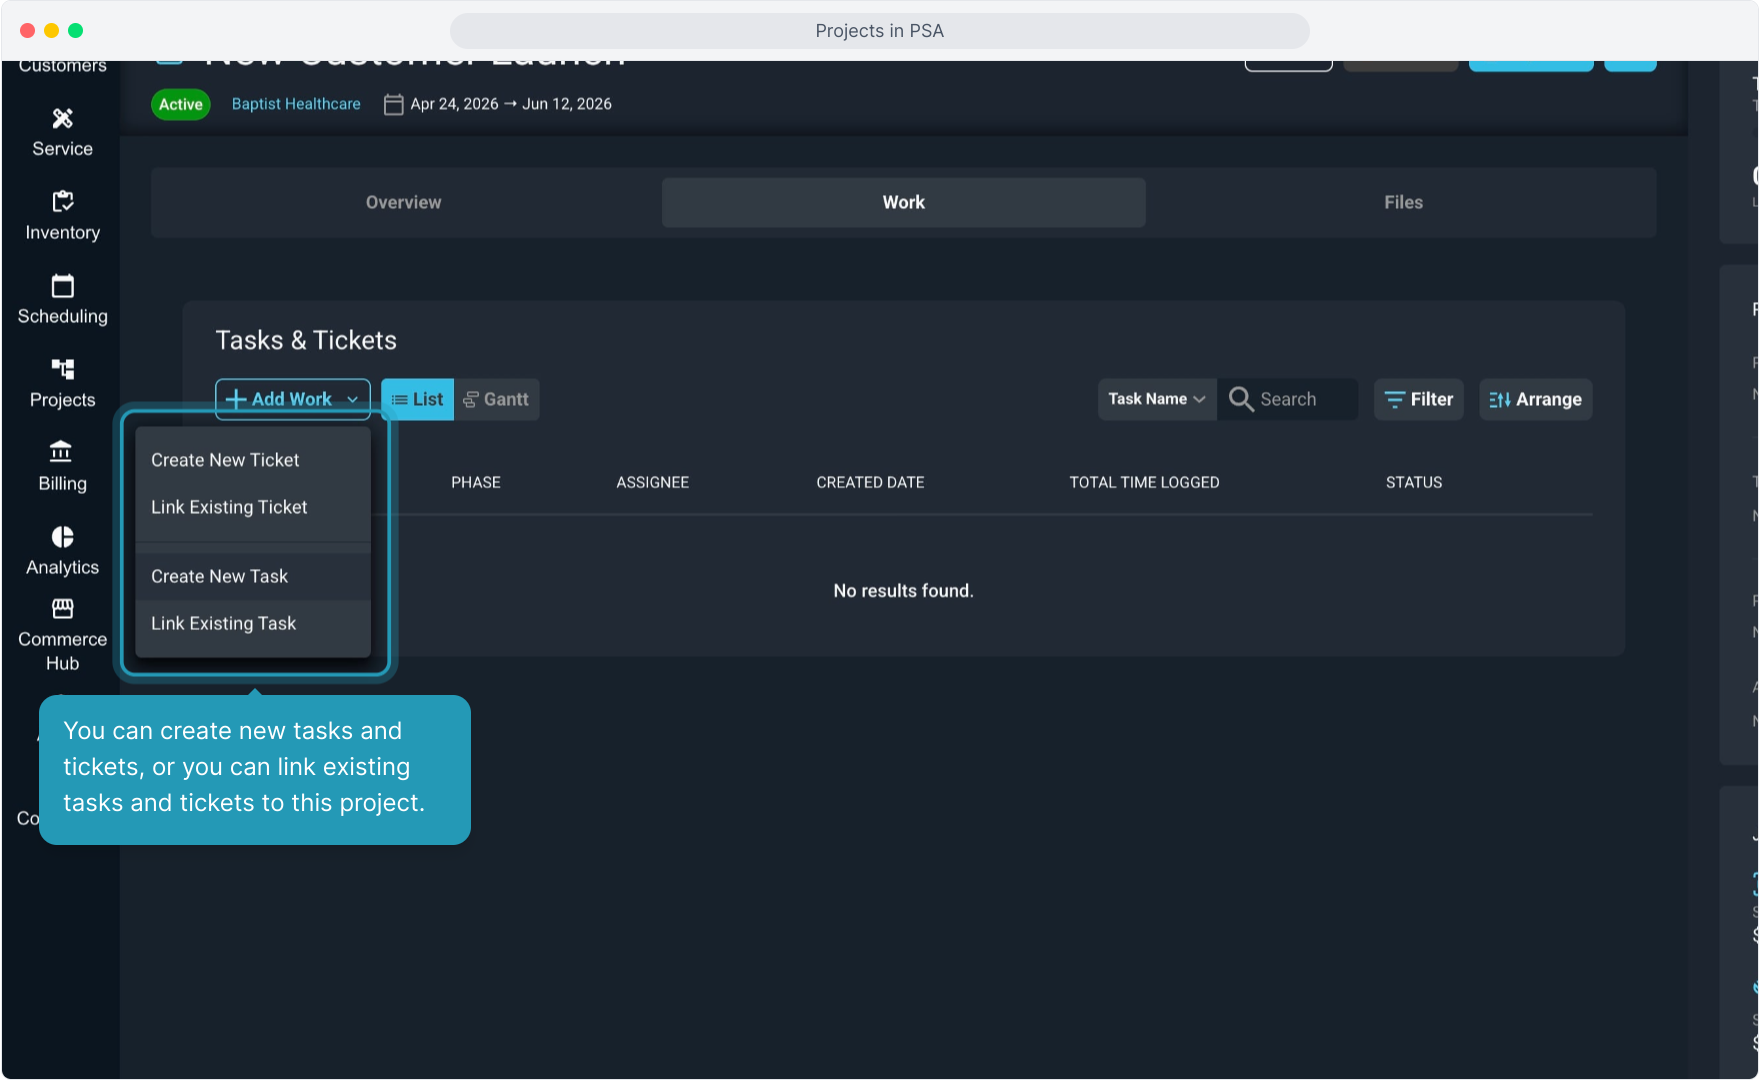Switch to the Work tab
Image resolution: width=1760 pixels, height=1080 pixels.
coord(904,202)
